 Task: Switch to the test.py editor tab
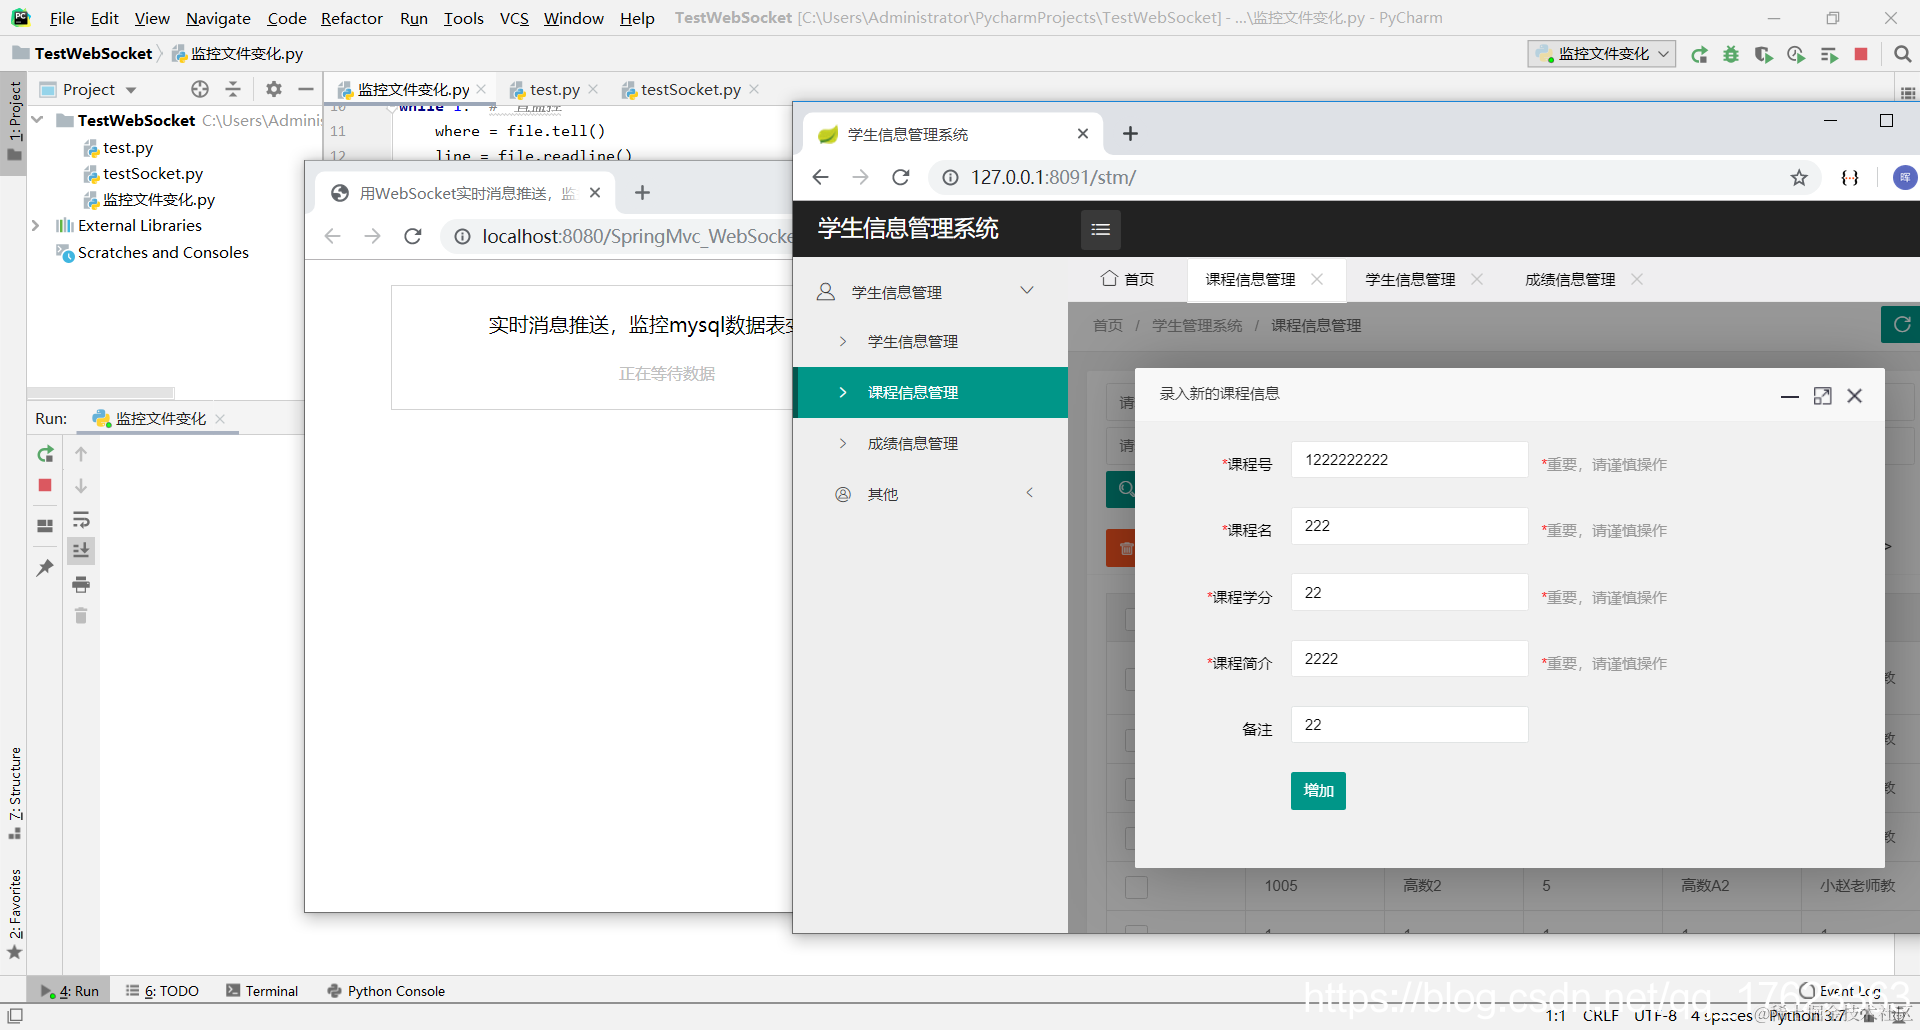pyautogui.click(x=552, y=89)
